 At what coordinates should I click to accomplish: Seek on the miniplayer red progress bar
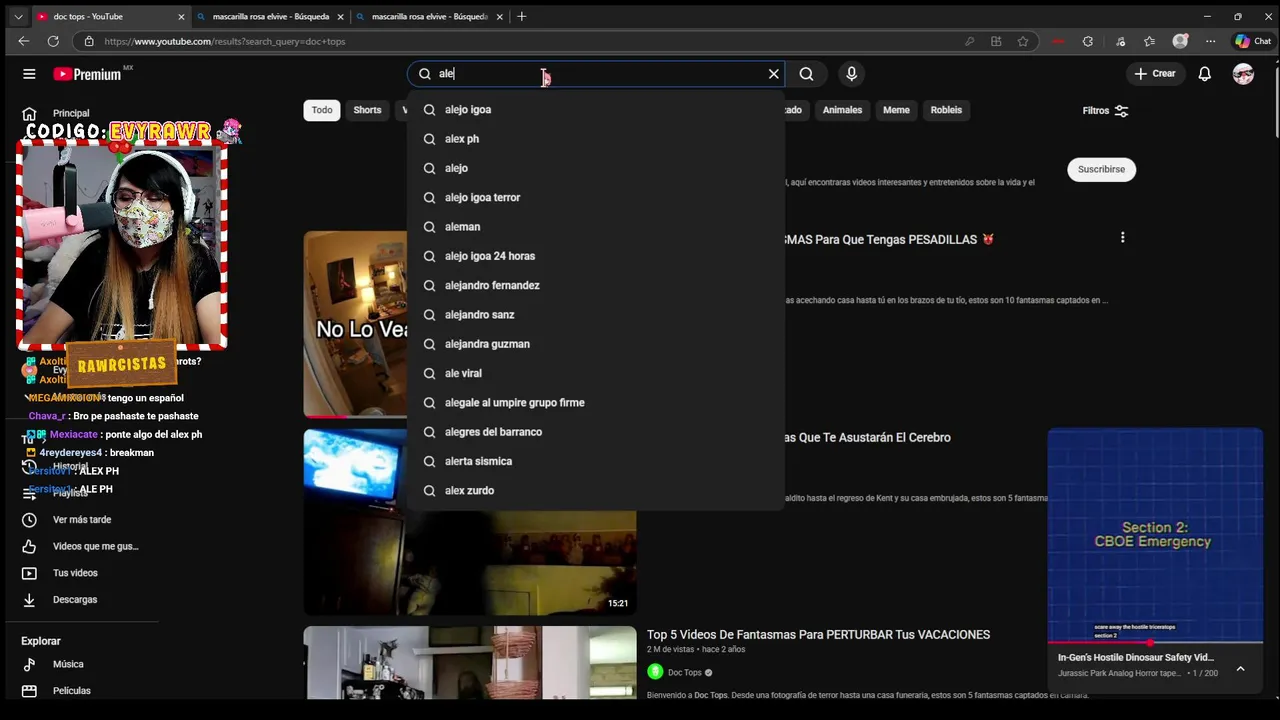pos(1155,642)
